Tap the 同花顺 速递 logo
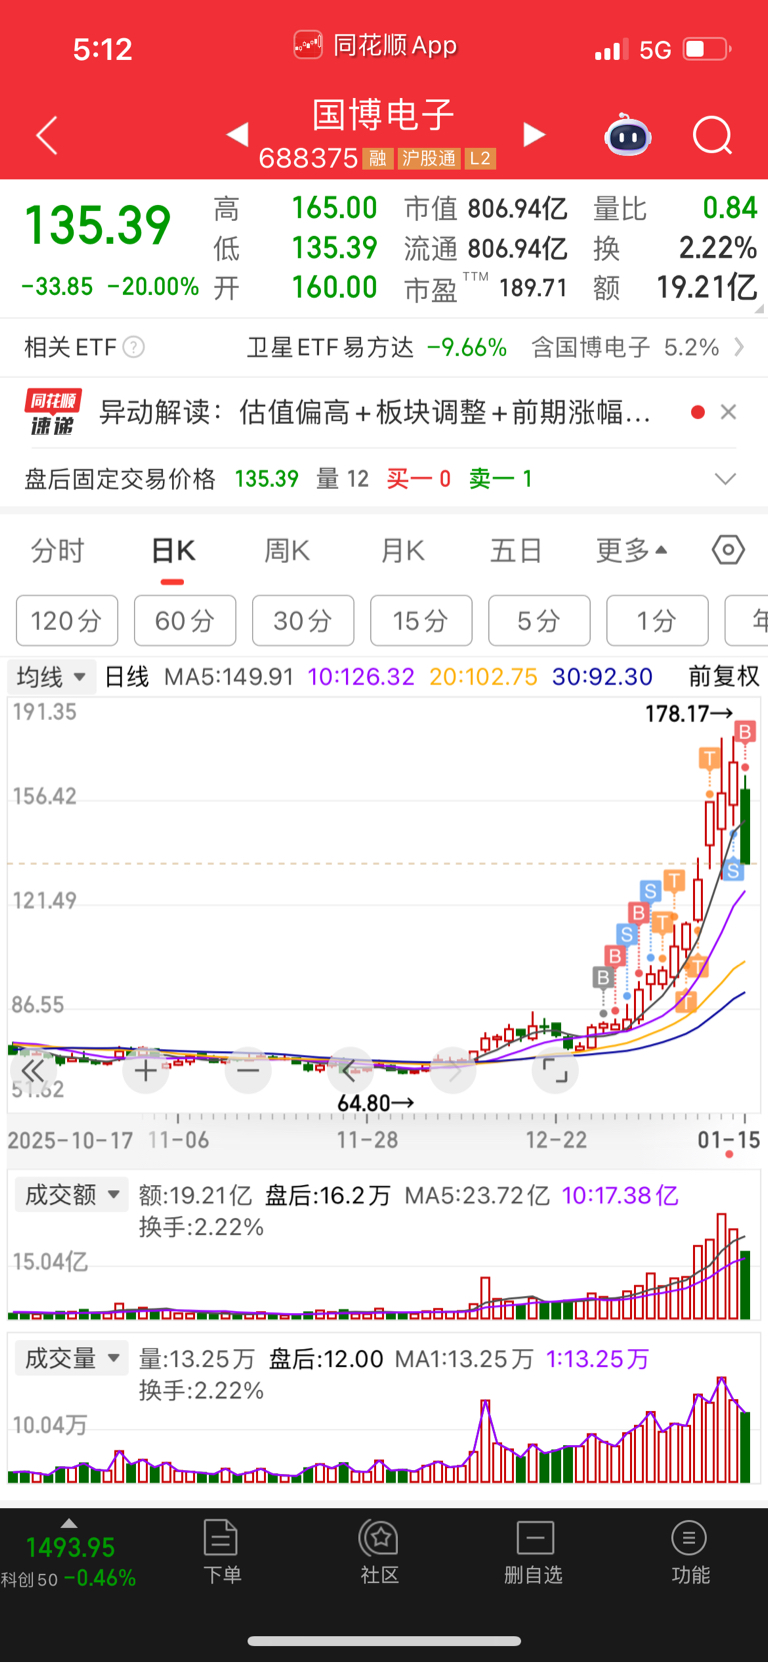 tap(53, 412)
